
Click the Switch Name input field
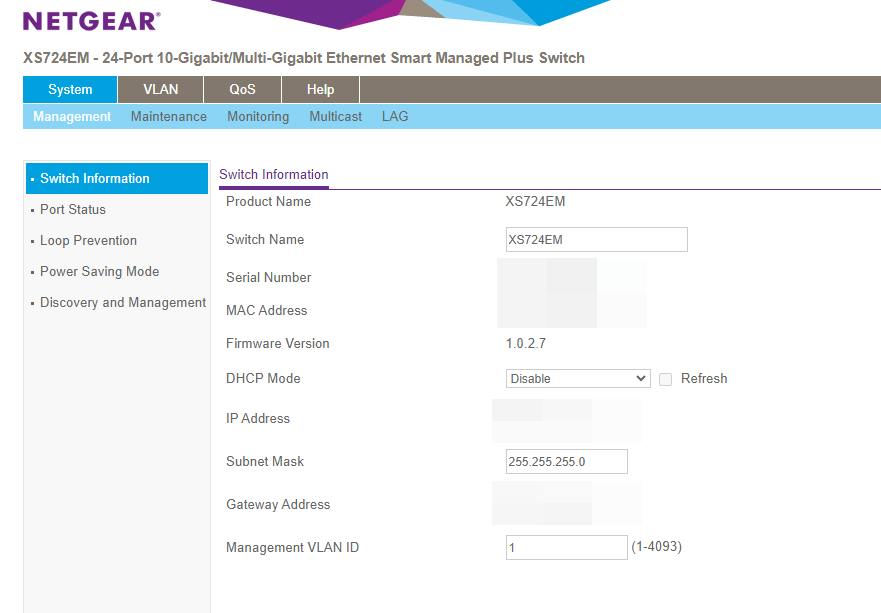pos(597,239)
